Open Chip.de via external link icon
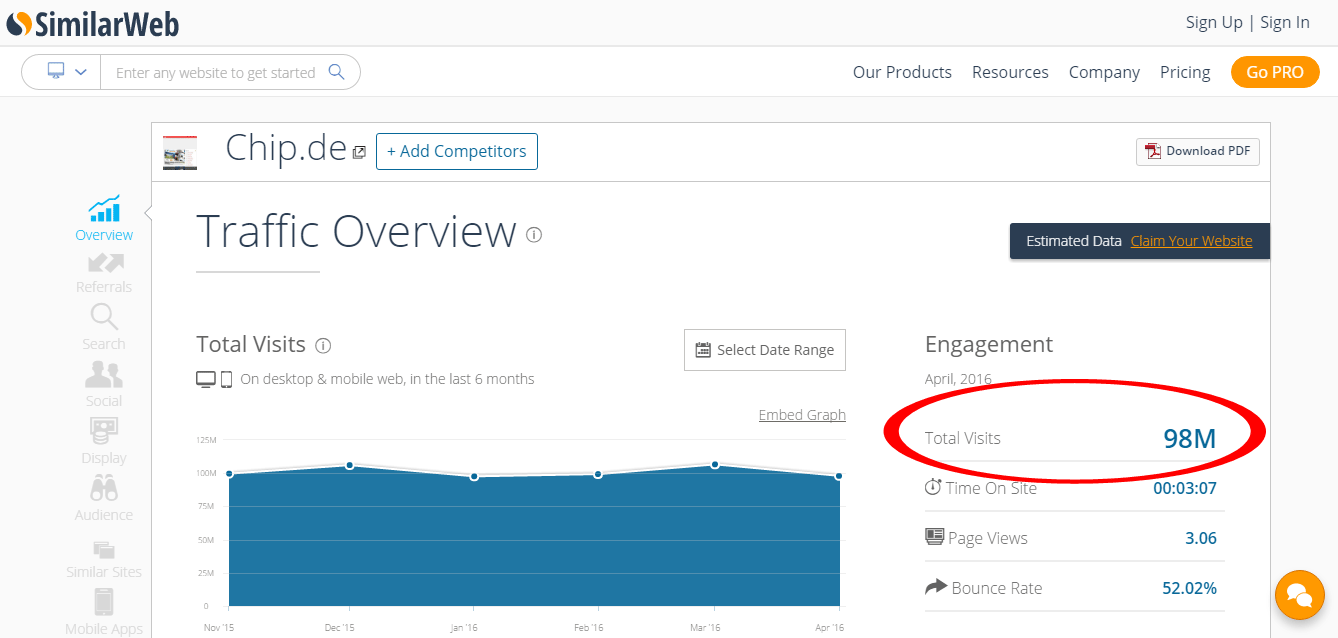This screenshot has width=1338, height=638. point(359,152)
